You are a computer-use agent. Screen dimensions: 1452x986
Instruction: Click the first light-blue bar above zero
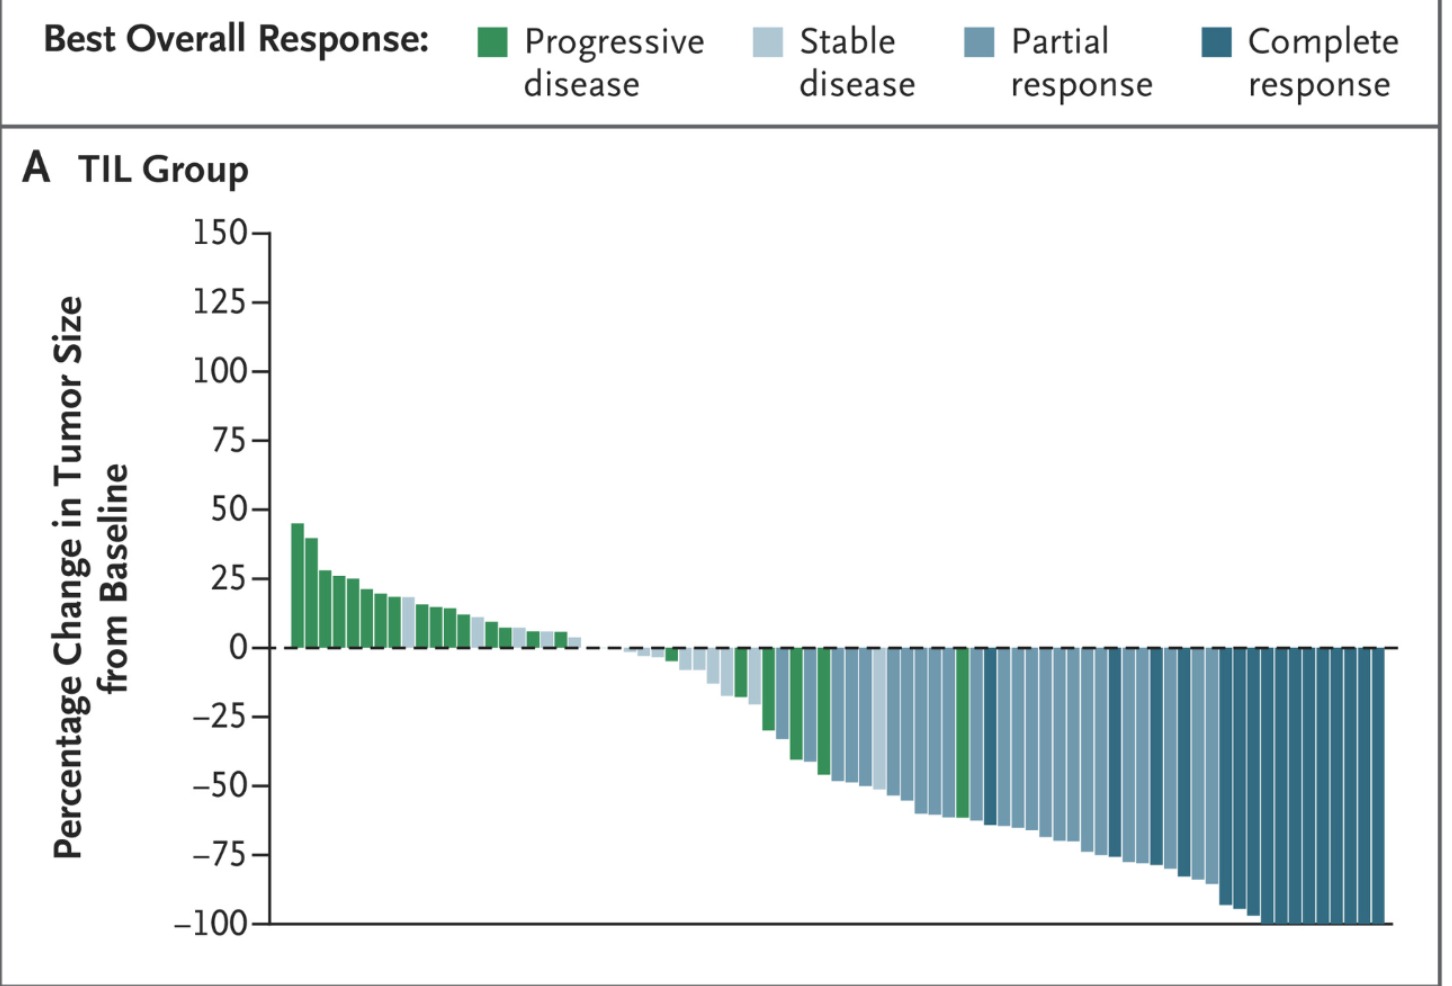tap(408, 622)
